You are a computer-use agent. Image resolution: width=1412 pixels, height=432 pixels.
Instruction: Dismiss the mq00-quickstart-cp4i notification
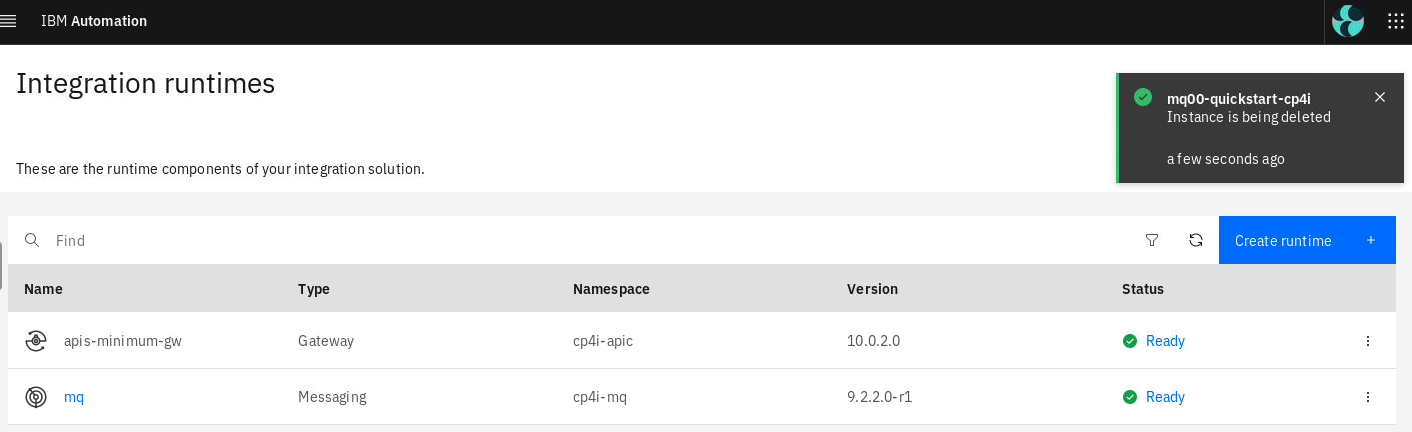[1380, 97]
